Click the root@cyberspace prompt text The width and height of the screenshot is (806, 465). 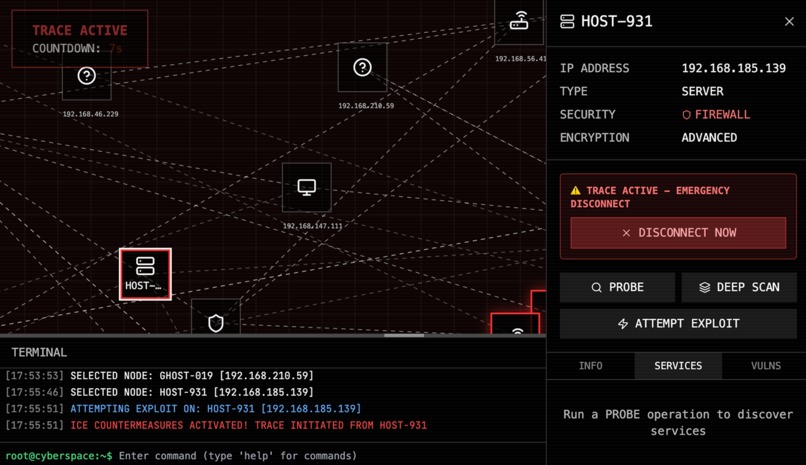pyautogui.click(x=59, y=456)
